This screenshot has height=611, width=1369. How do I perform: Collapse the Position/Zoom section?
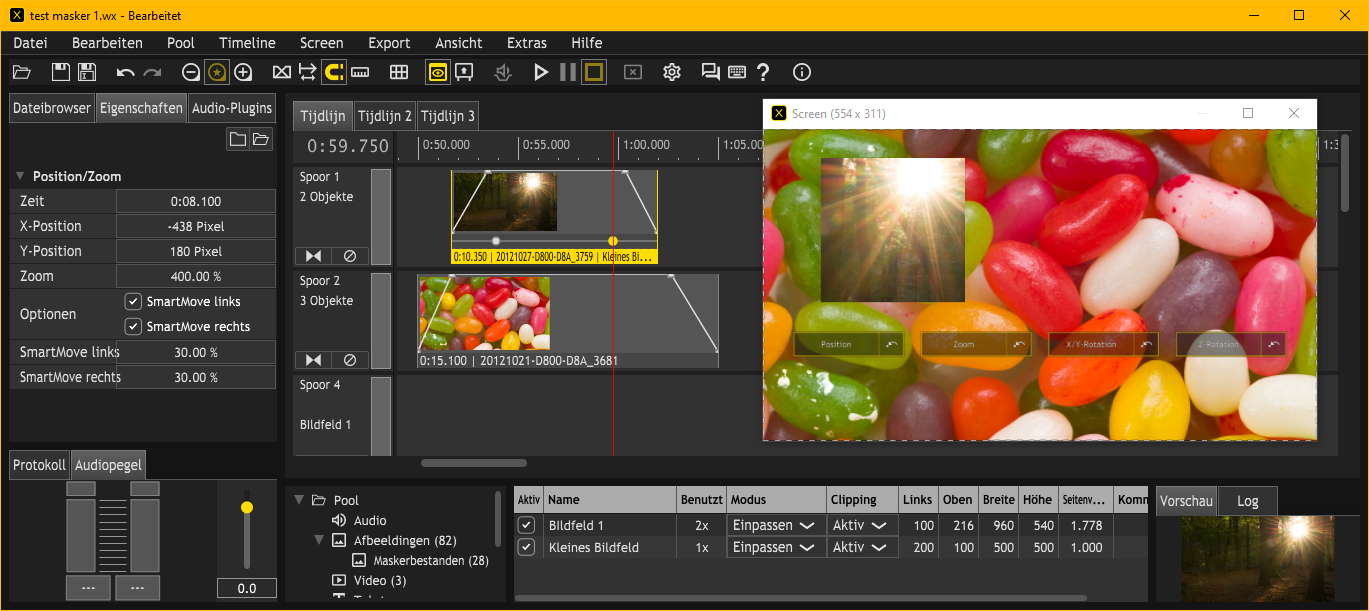[20, 176]
